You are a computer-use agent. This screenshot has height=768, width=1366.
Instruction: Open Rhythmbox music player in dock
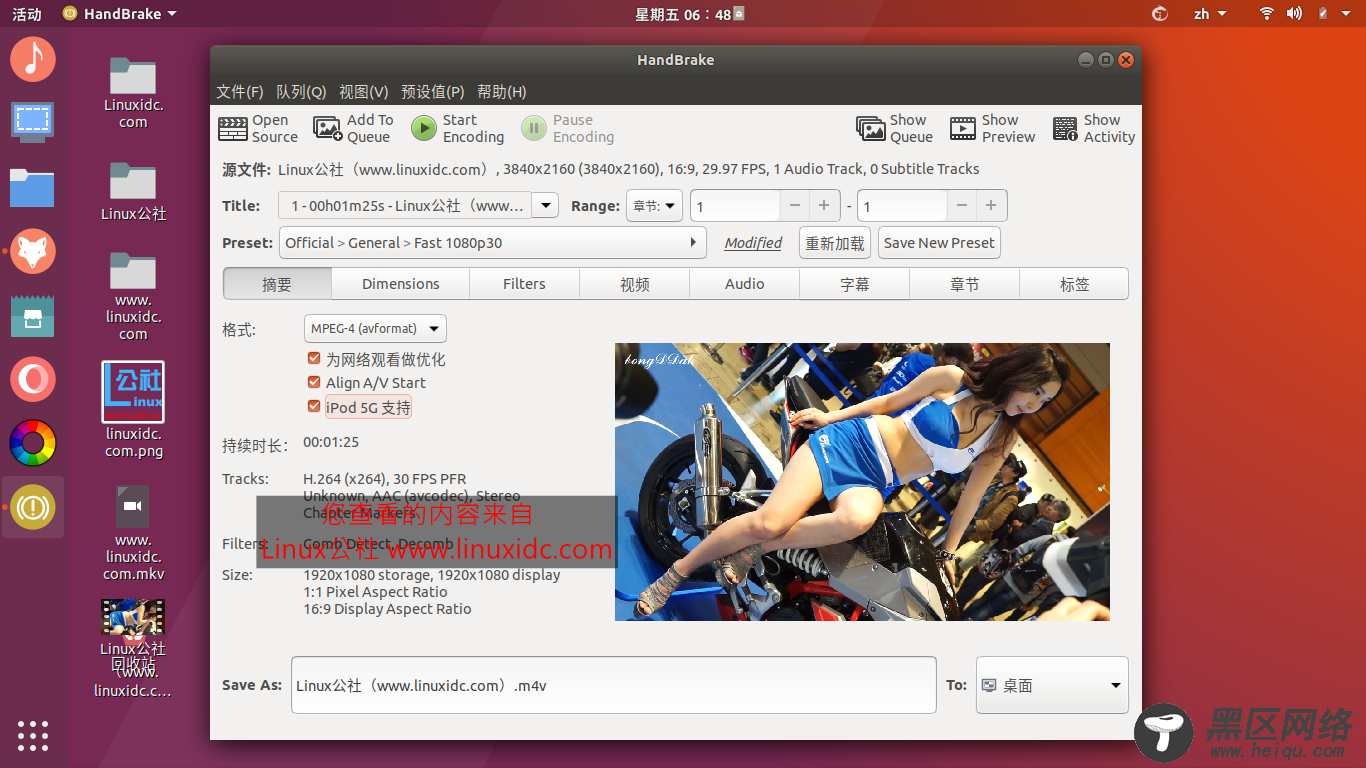[33, 59]
